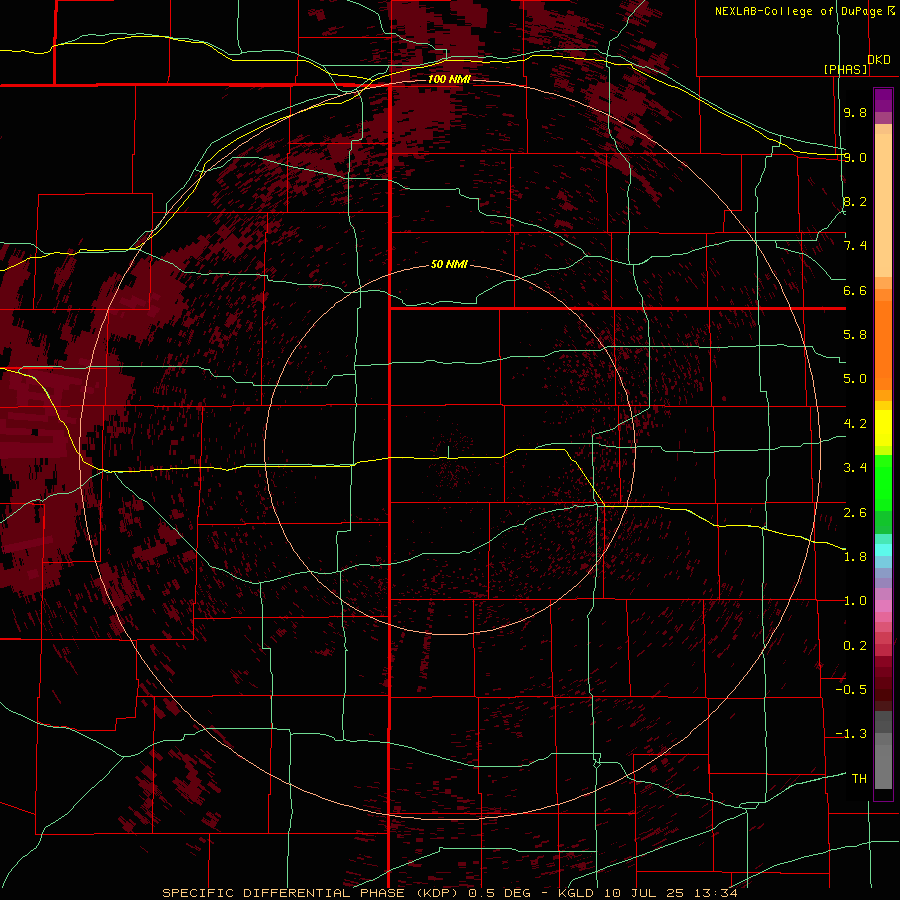The image size is (900, 900).
Task: Click the 3.4 scale value
Action: point(855,468)
